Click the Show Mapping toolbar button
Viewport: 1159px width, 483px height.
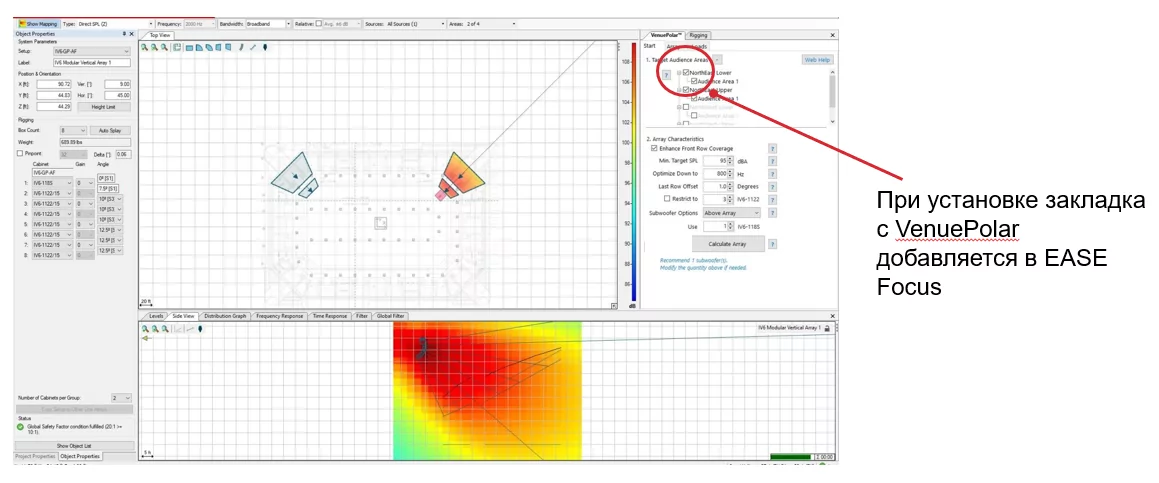37,22
